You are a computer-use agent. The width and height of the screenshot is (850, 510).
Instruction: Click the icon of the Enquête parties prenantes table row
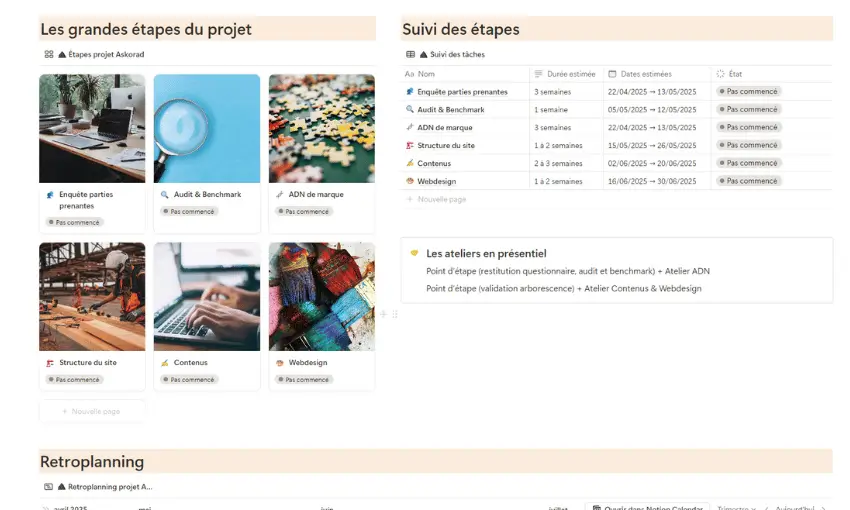[x=410, y=92]
